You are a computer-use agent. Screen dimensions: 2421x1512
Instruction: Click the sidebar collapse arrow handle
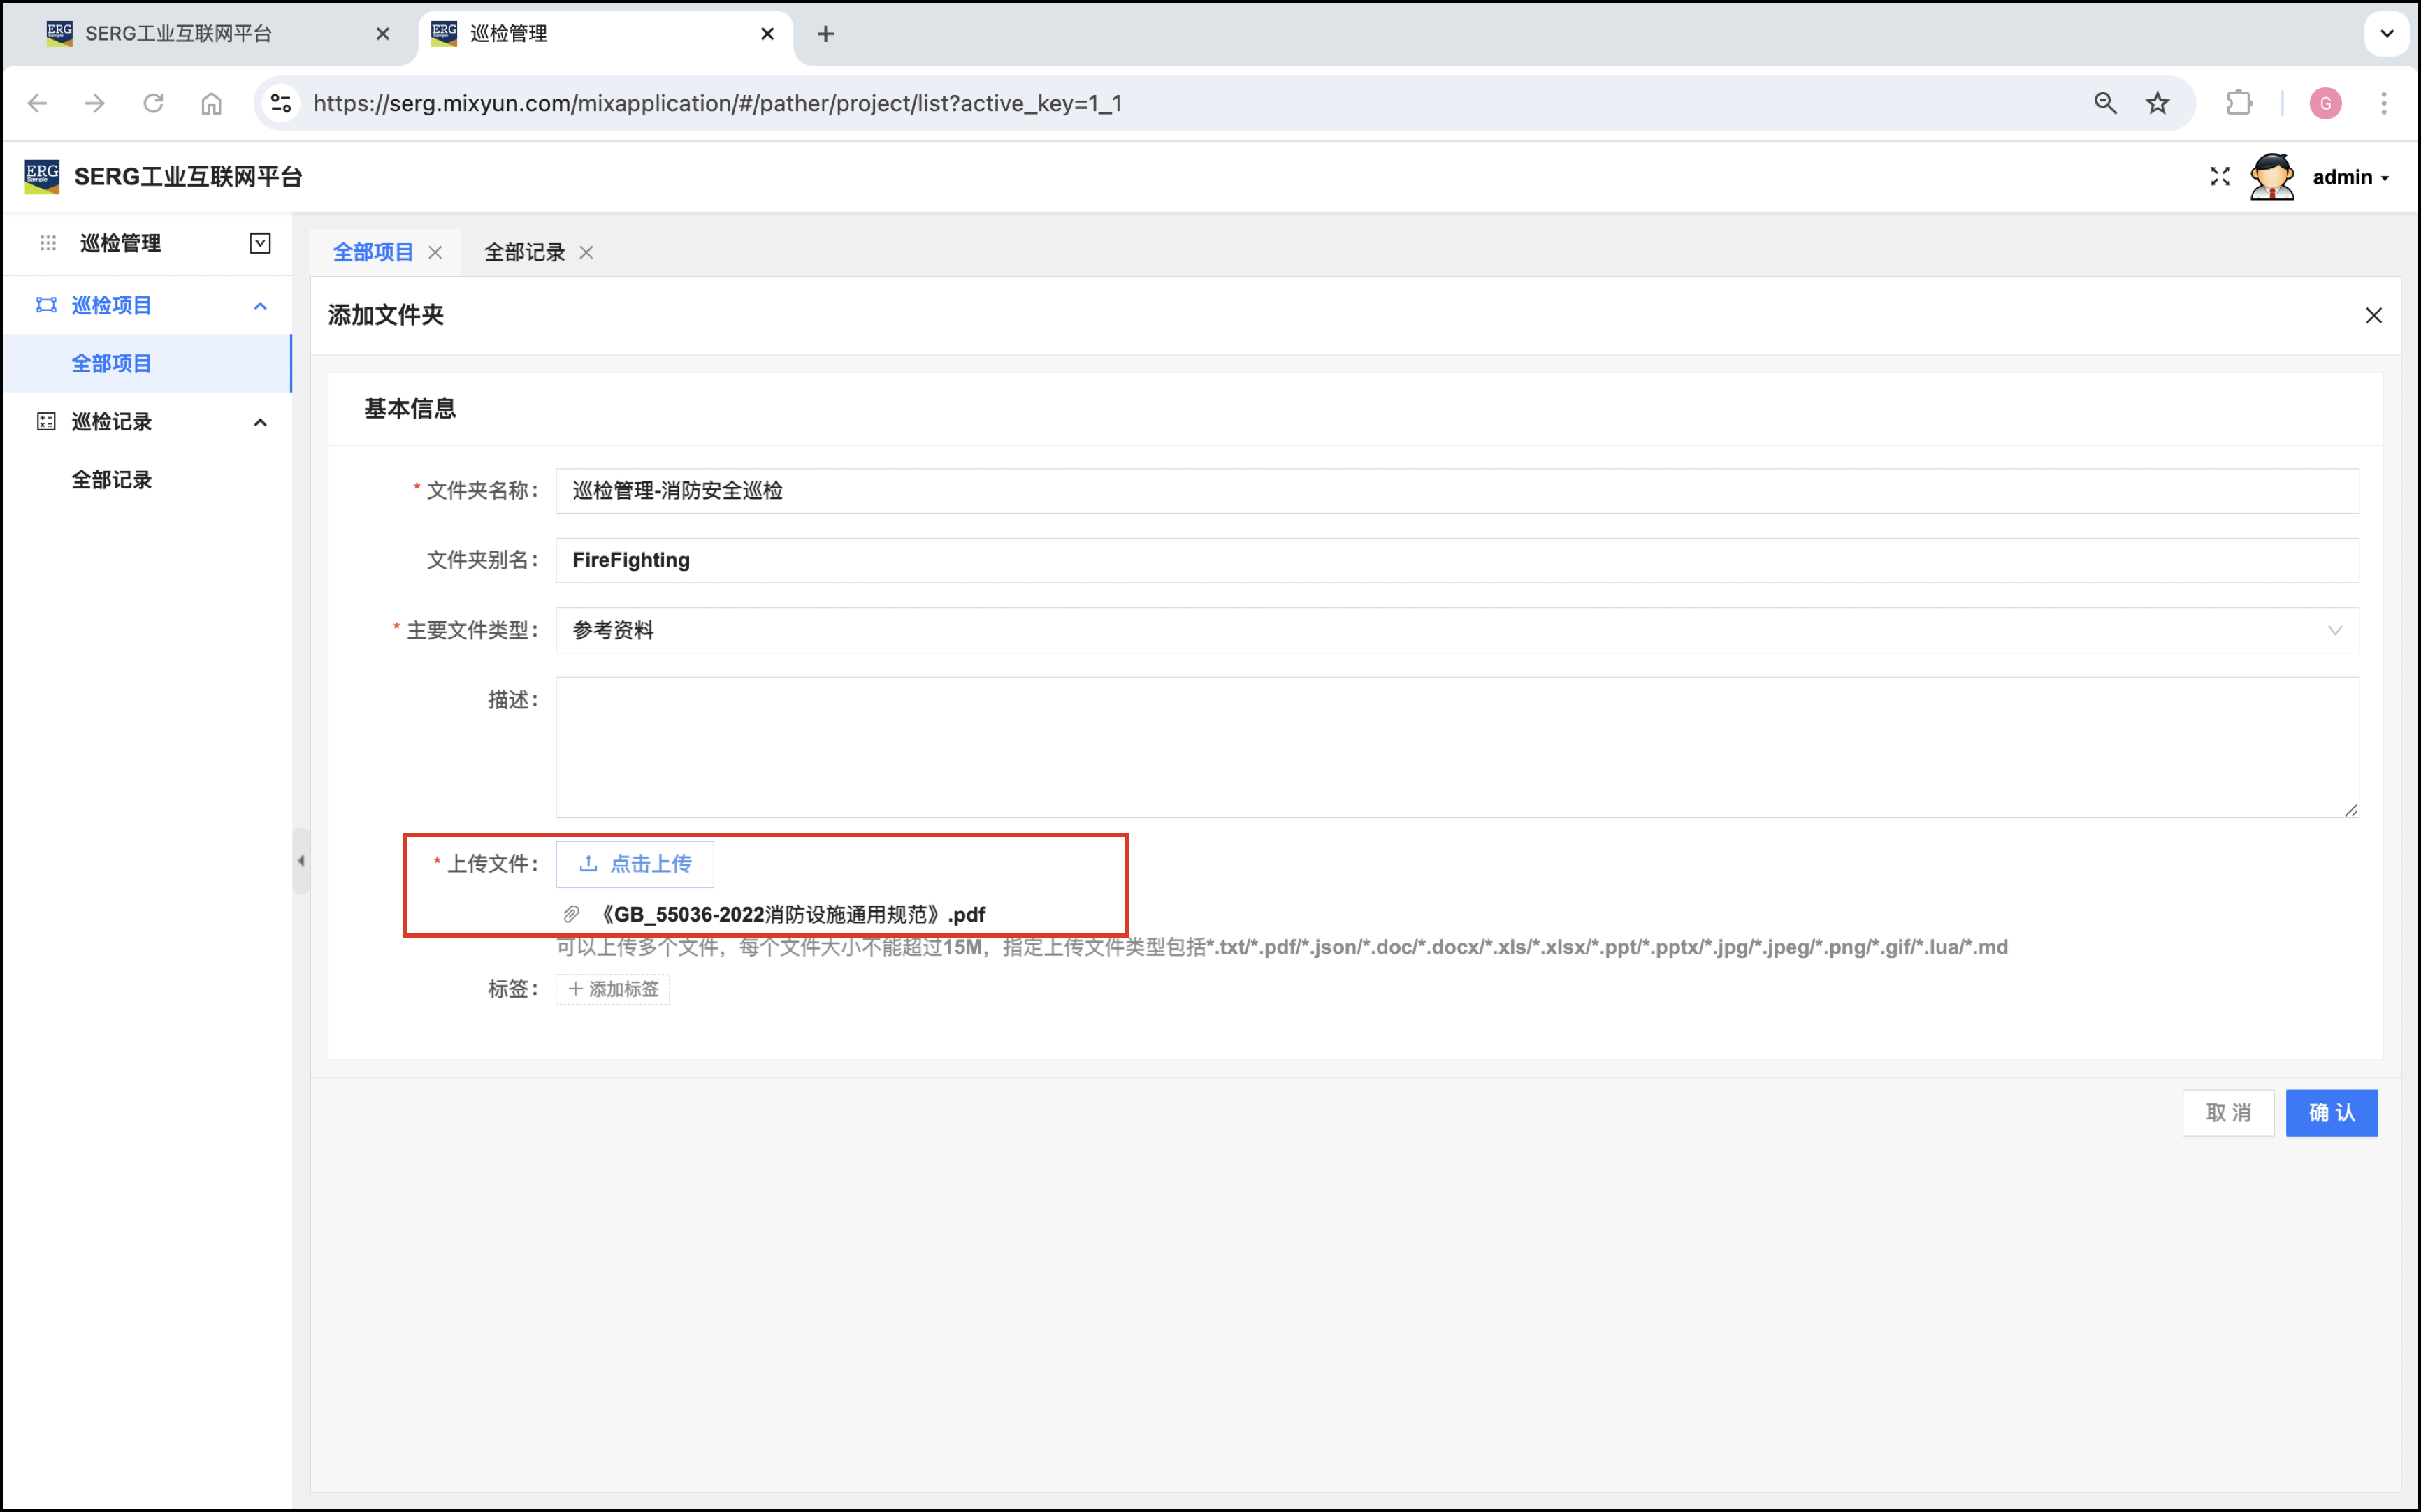coord(301,861)
